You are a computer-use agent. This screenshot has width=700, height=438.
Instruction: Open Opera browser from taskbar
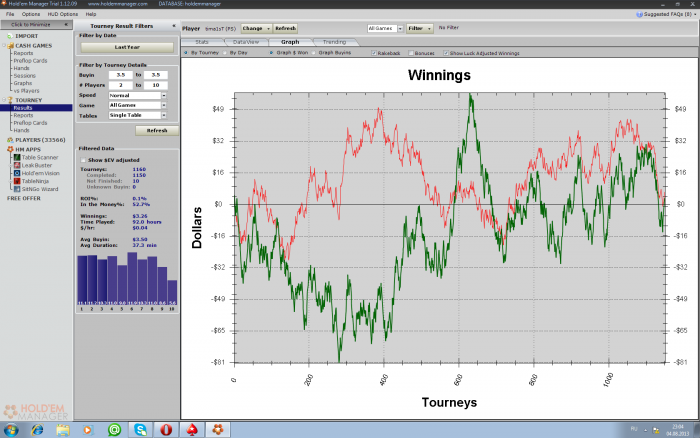(166, 430)
